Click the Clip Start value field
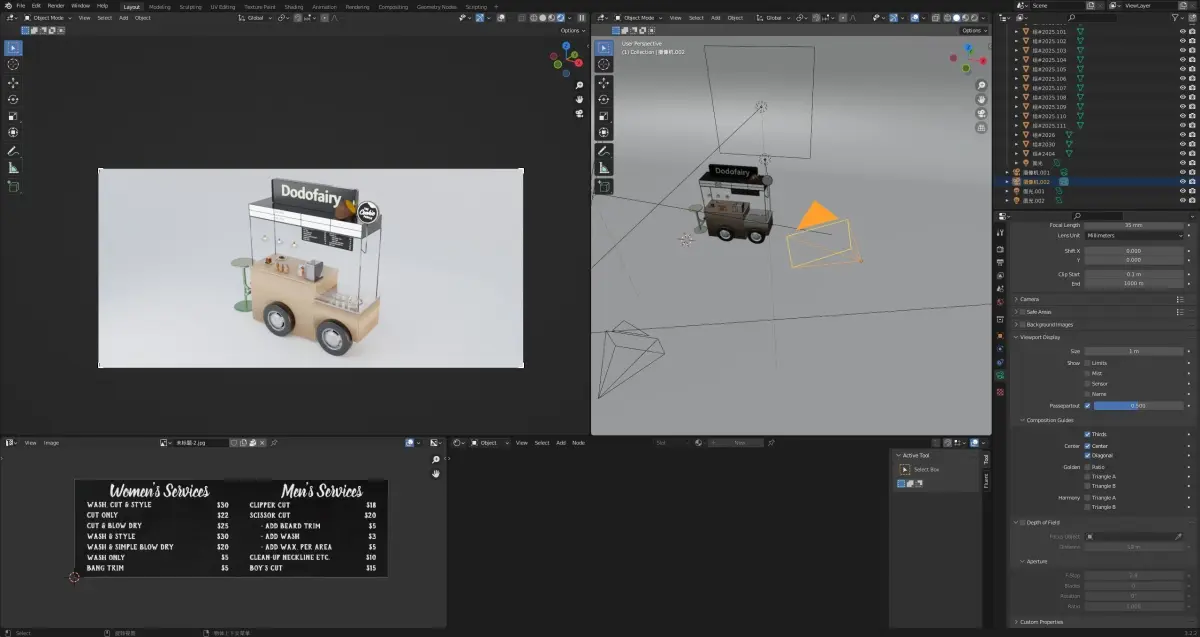 [x=1134, y=274]
